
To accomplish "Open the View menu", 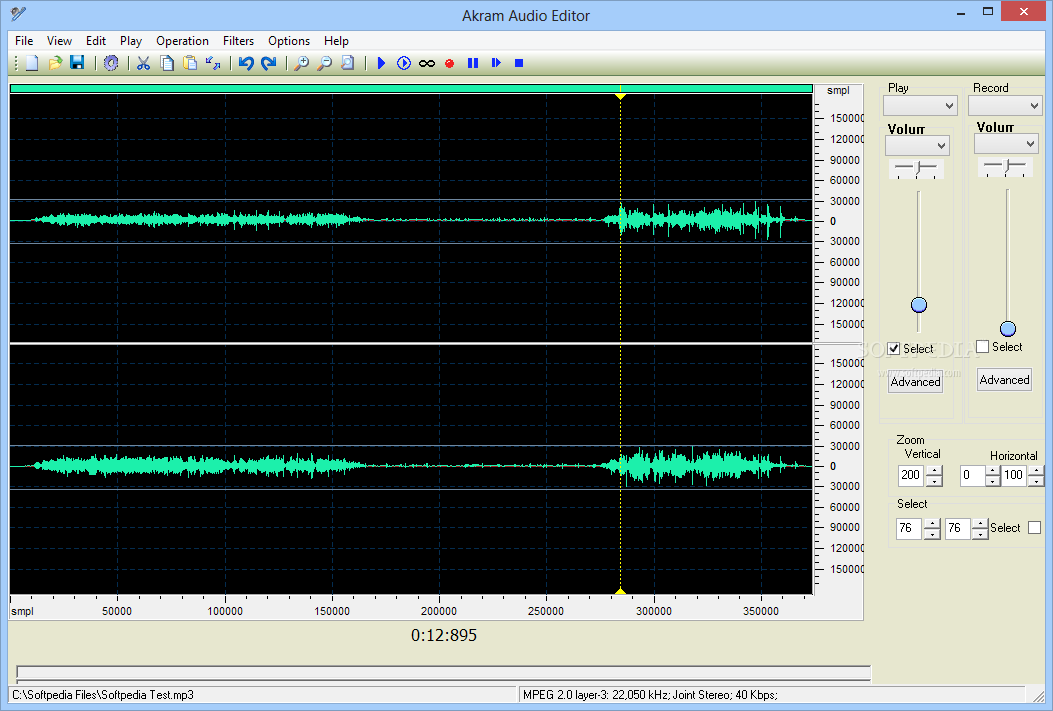I will click(x=59, y=41).
